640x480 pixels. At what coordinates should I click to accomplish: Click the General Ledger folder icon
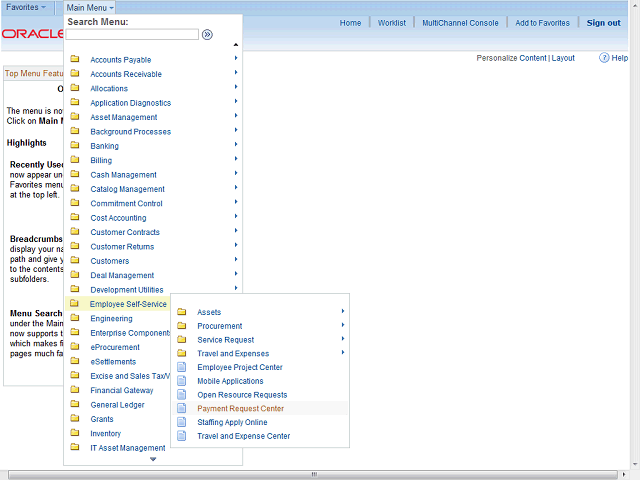(75, 404)
